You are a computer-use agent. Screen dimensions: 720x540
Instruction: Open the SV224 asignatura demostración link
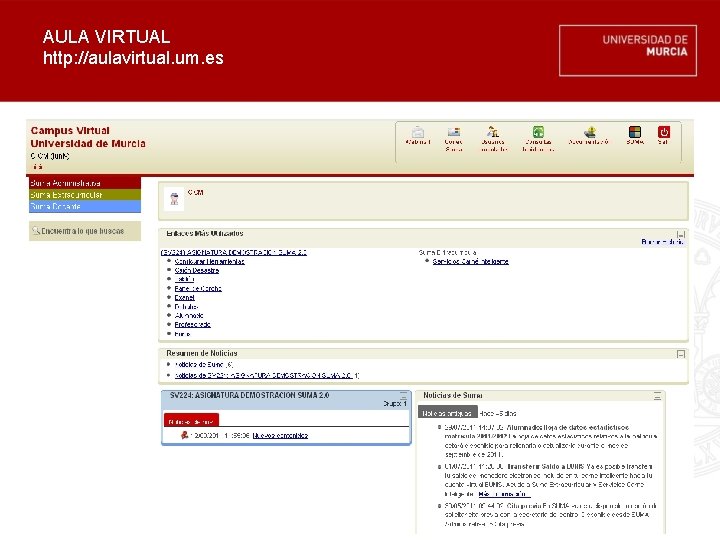click(234, 252)
